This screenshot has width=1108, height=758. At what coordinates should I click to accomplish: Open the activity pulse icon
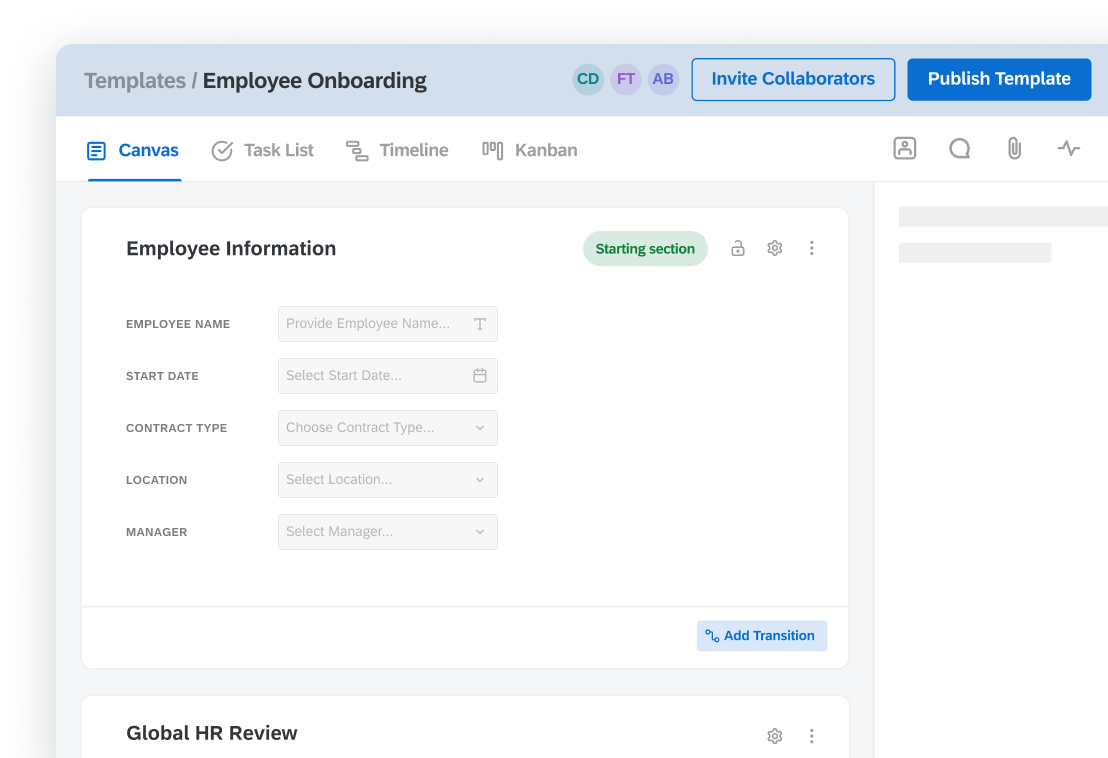point(1069,149)
